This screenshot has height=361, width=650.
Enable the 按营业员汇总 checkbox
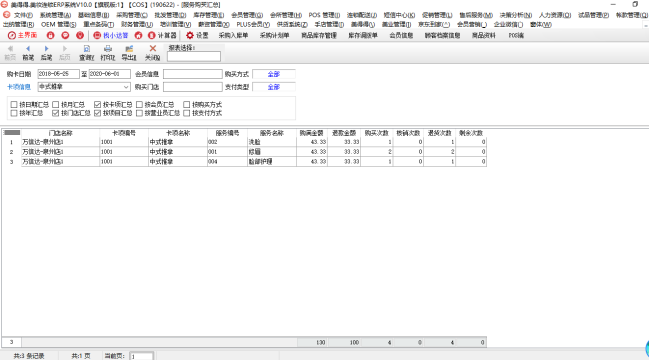(x=139, y=113)
